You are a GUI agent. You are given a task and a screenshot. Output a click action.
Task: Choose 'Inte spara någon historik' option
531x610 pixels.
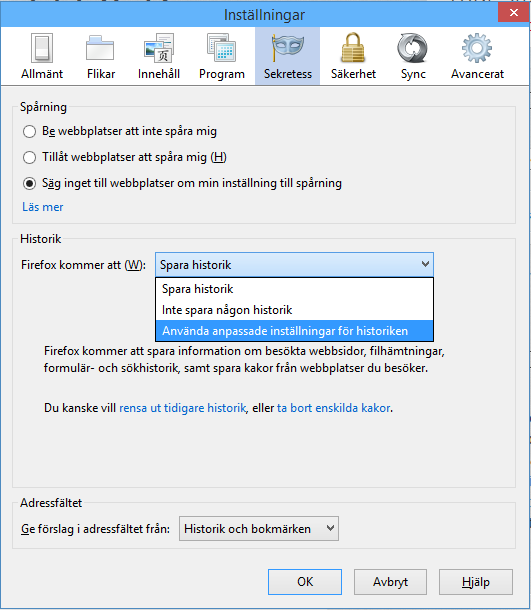[294, 310]
